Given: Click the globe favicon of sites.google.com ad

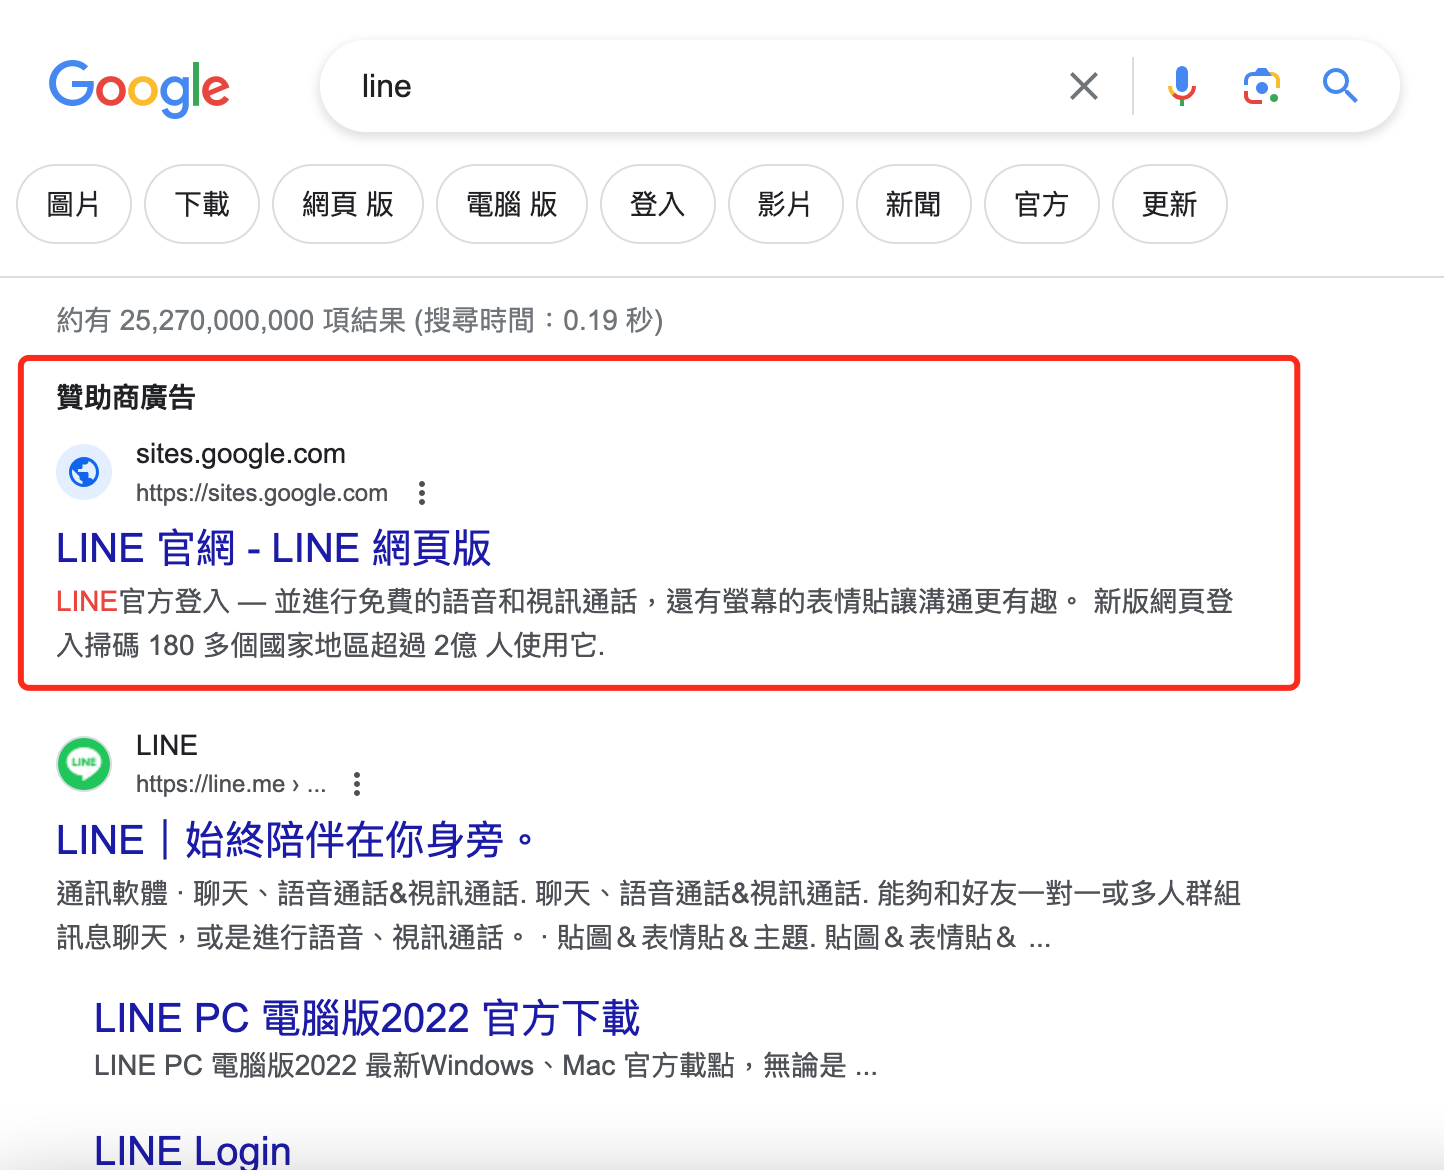Looking at the screenshot, I should click(84, 471).
